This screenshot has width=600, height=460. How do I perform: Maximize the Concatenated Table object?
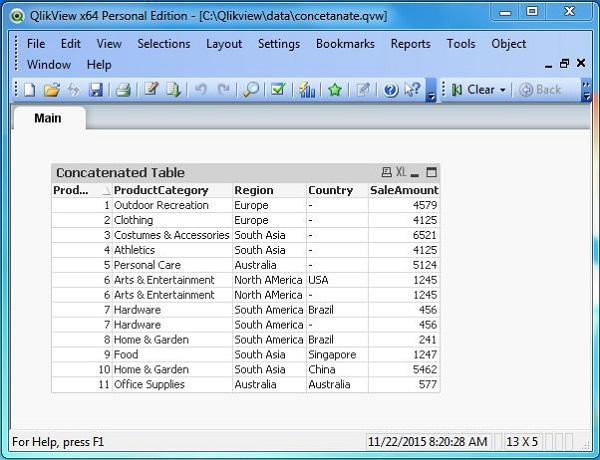point(431,172)
